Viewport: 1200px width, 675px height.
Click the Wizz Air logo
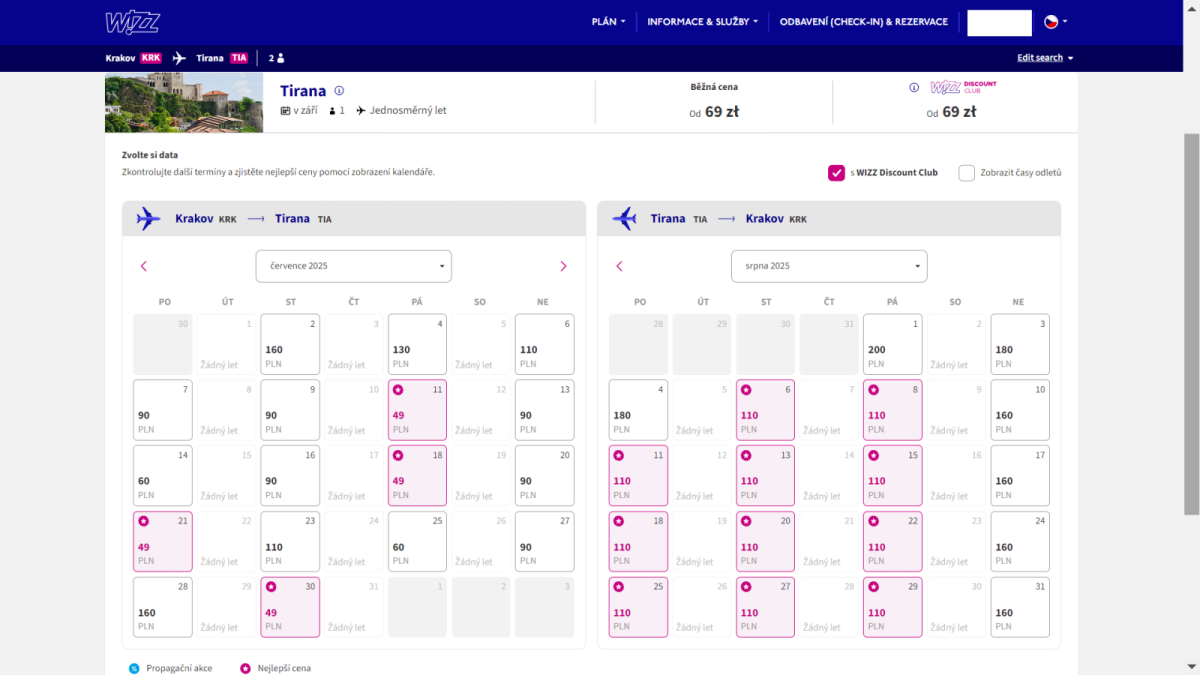click(x=132, y=22)
